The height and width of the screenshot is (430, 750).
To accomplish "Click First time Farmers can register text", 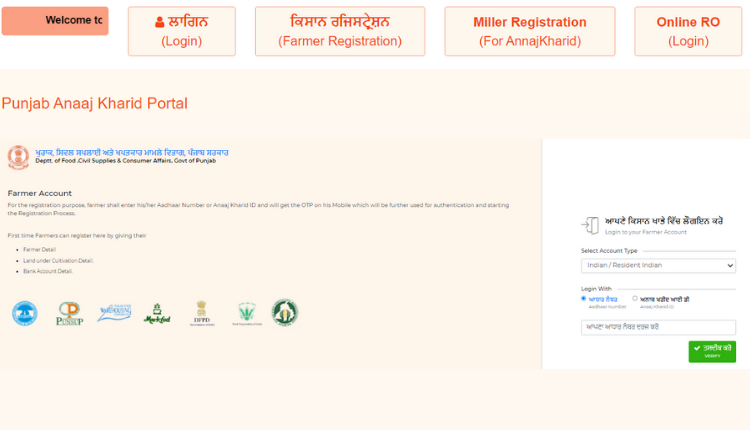I will 77,235.
